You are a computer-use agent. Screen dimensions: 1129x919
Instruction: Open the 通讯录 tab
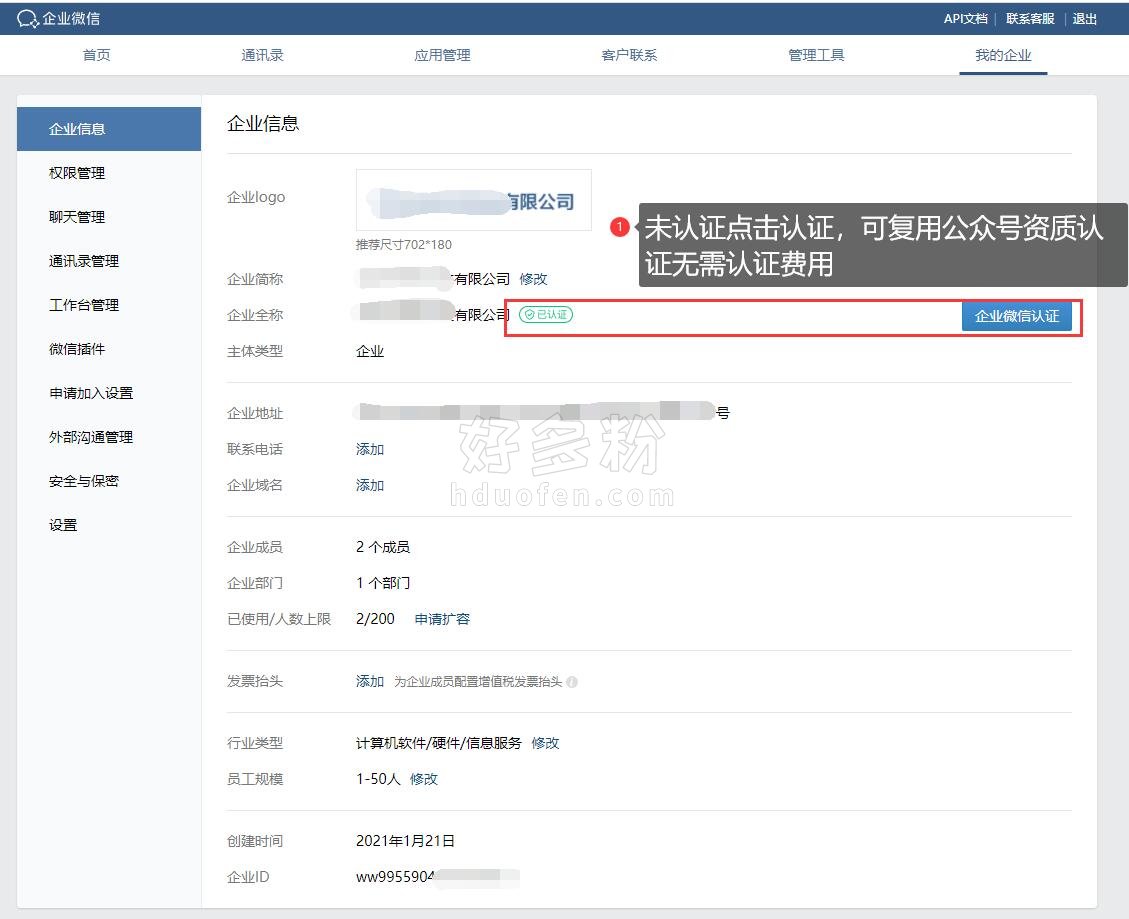(262, 55)
